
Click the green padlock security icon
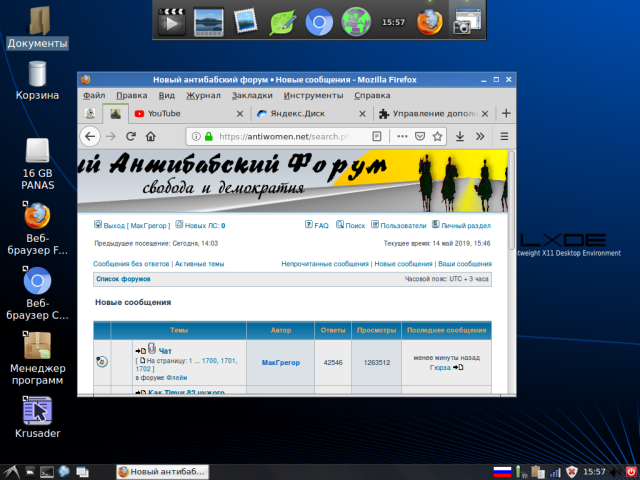pos(209,136)
